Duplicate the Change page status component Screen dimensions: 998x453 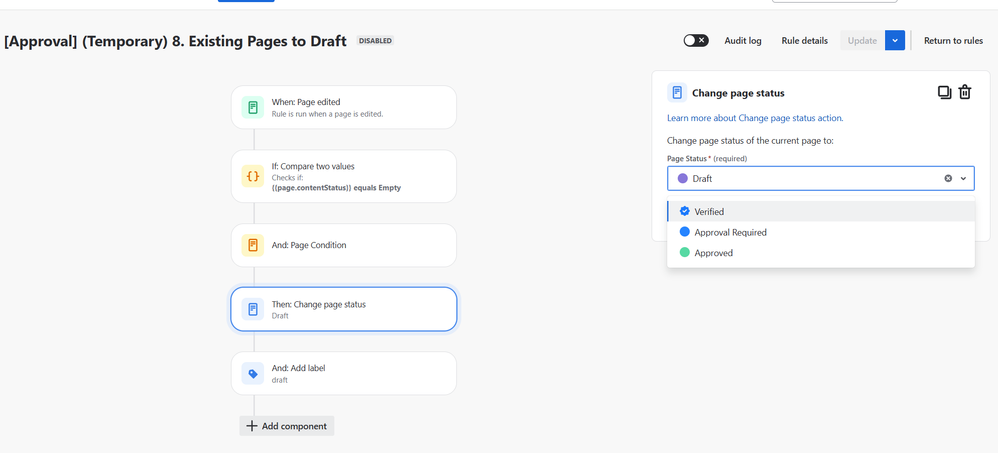coord(944,93)
